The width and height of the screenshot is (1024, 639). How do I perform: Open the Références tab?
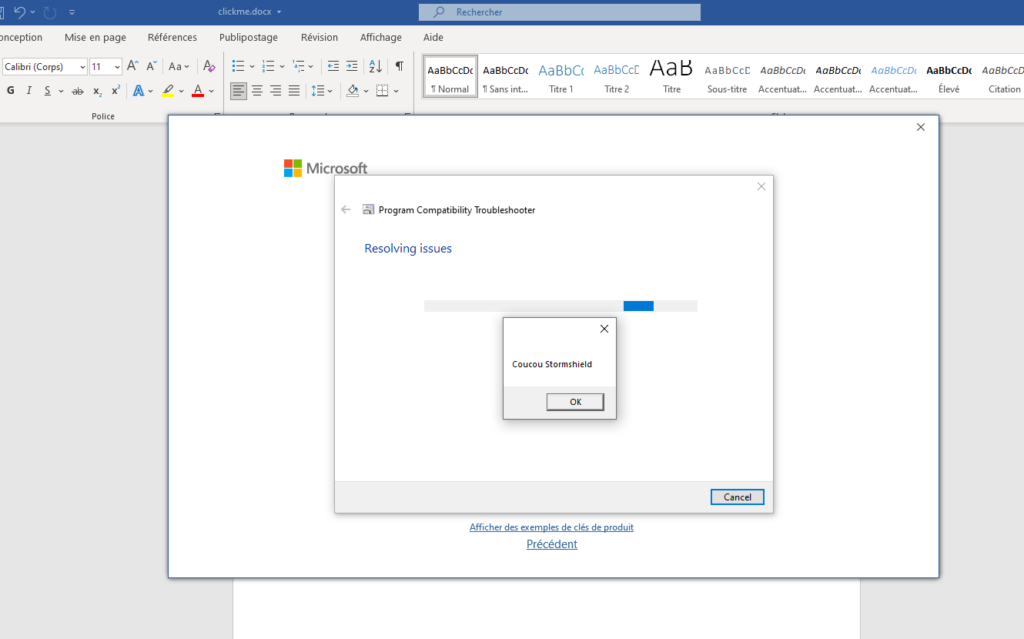172,37
